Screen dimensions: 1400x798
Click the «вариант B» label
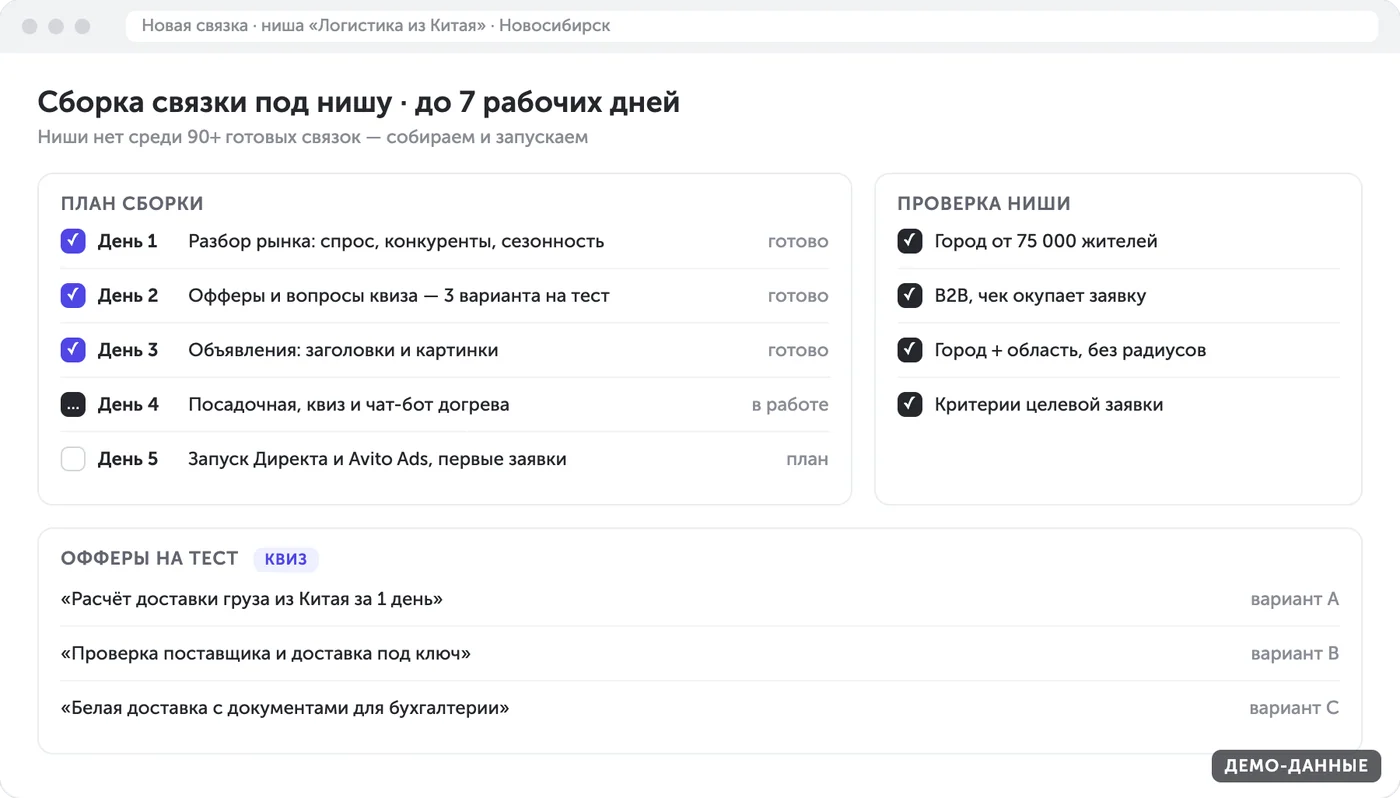pyautogui.click(x=1295, y=654)
